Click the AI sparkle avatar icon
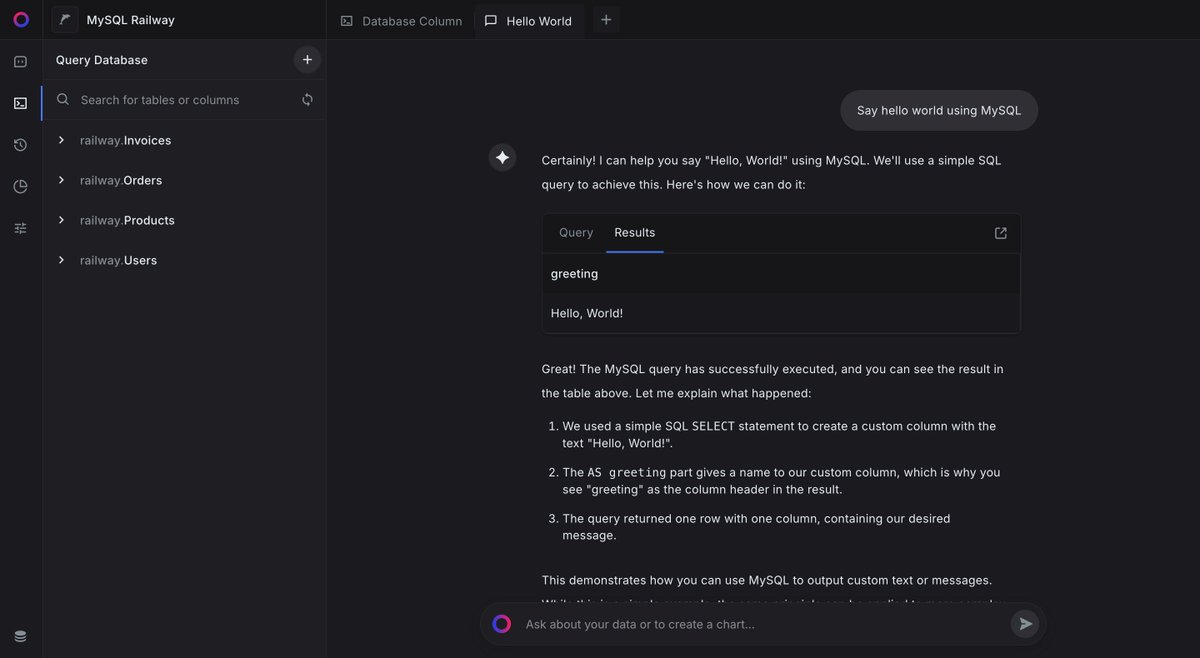The height and width of the screenshot is (658, 1200). point(502,158)
